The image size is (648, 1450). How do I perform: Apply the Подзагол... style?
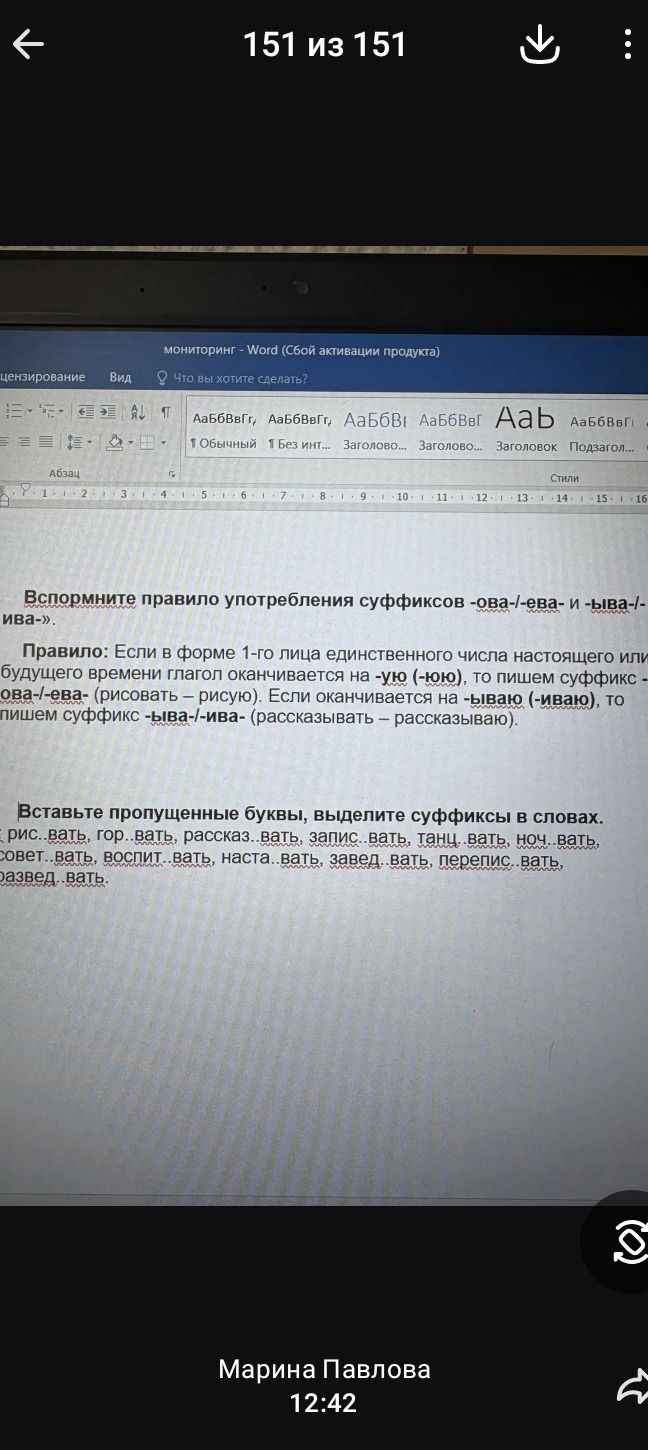602,432
